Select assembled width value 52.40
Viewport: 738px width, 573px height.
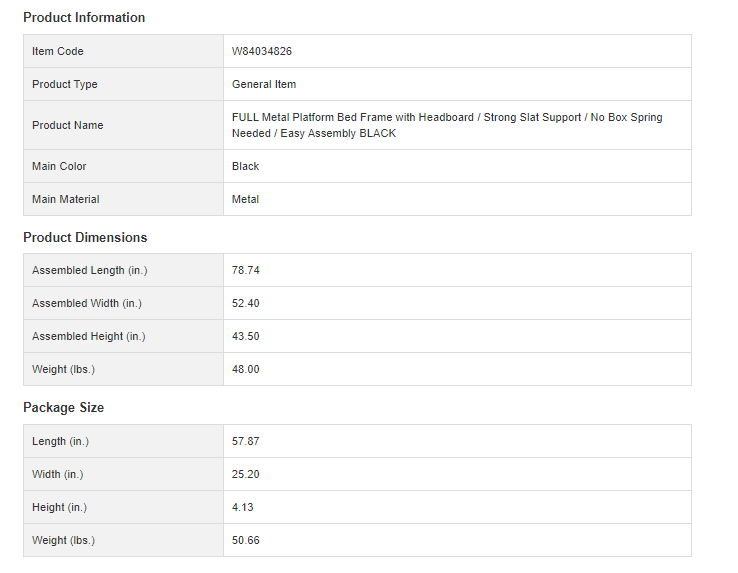point(246,303)
